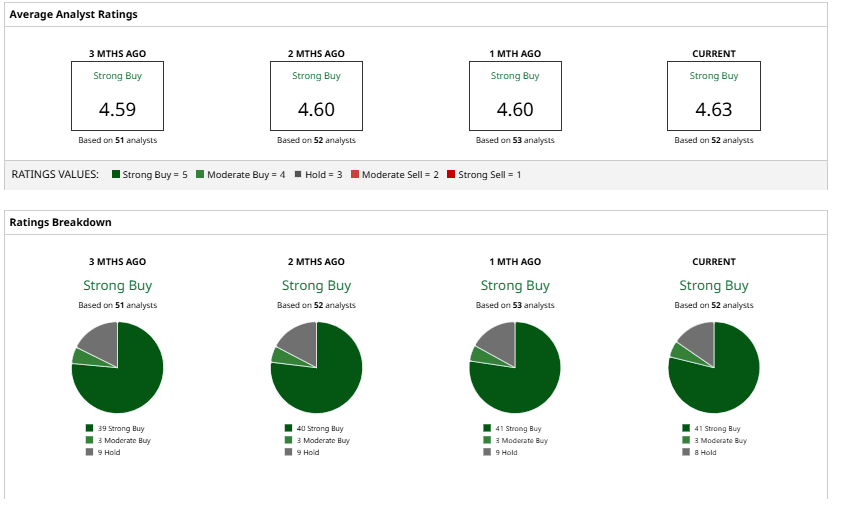
Task: Click the CURRENT 4.63 rating box
Action: pos(714,96)
